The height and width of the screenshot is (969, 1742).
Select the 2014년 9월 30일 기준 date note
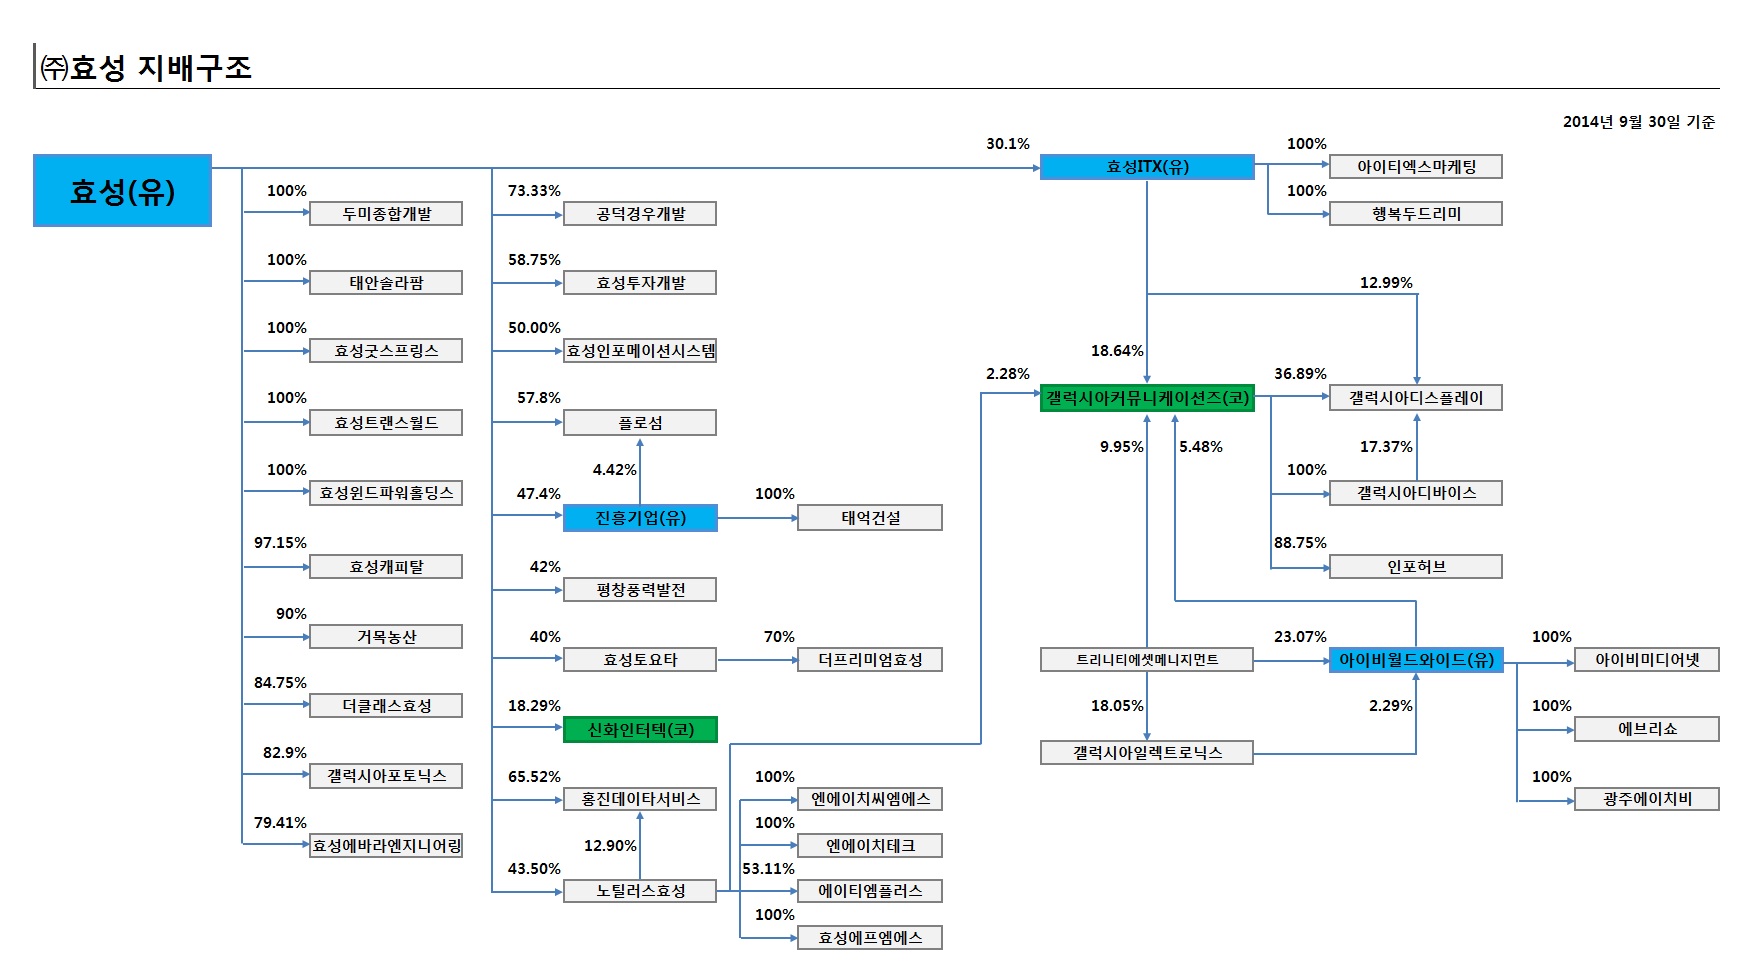1639,122
